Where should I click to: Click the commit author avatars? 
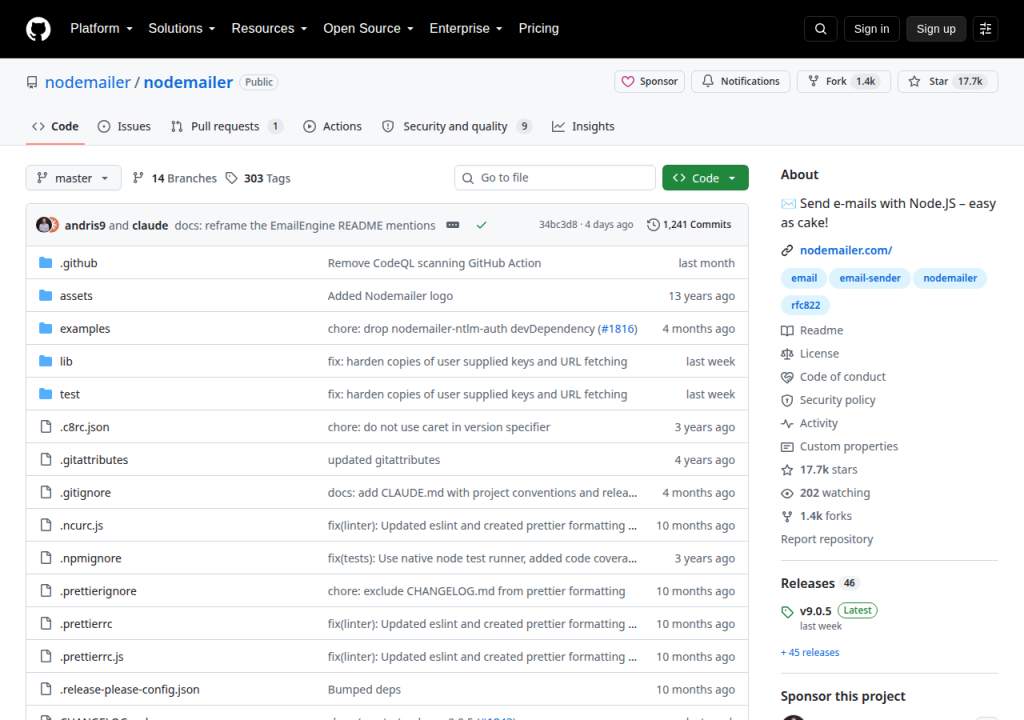(48, 225)
